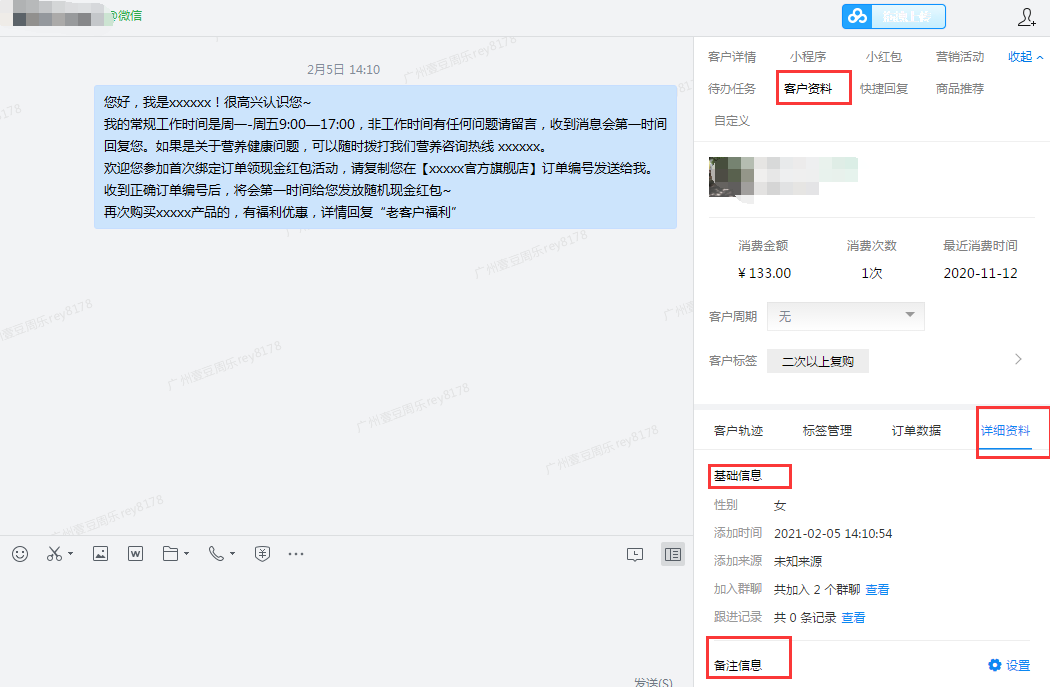1050x687 pixels.
Task: Click the yuan shield payment icon
Action: (x=261, y=553)
